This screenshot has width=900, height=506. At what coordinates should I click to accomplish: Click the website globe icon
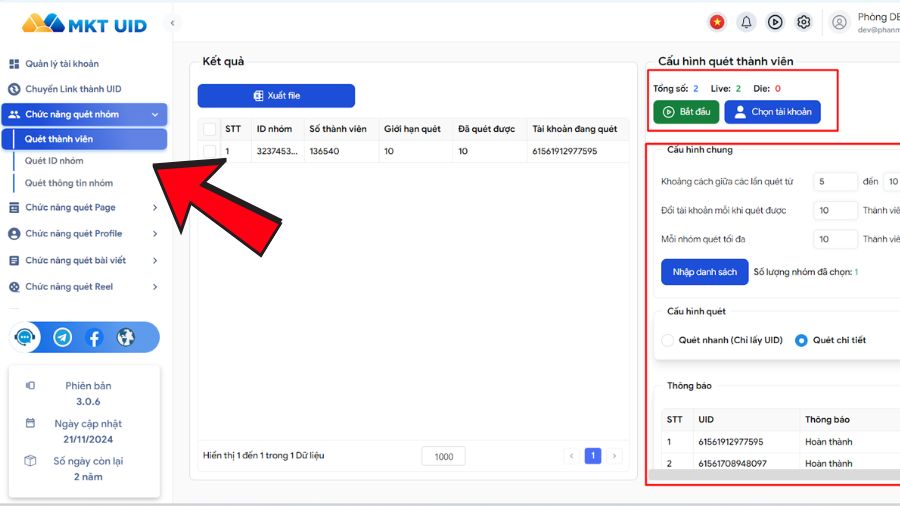pyautogui.click(x=125, y=338)
